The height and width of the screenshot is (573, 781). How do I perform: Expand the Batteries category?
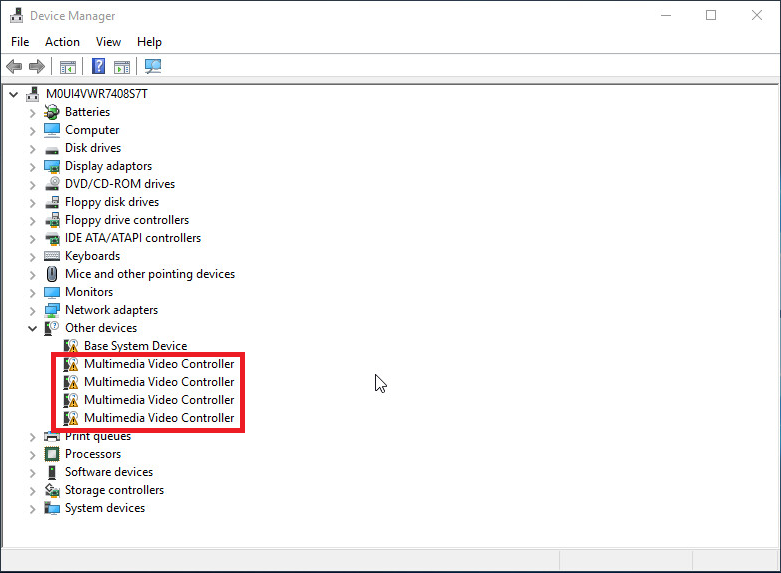(x=32, y=113)
